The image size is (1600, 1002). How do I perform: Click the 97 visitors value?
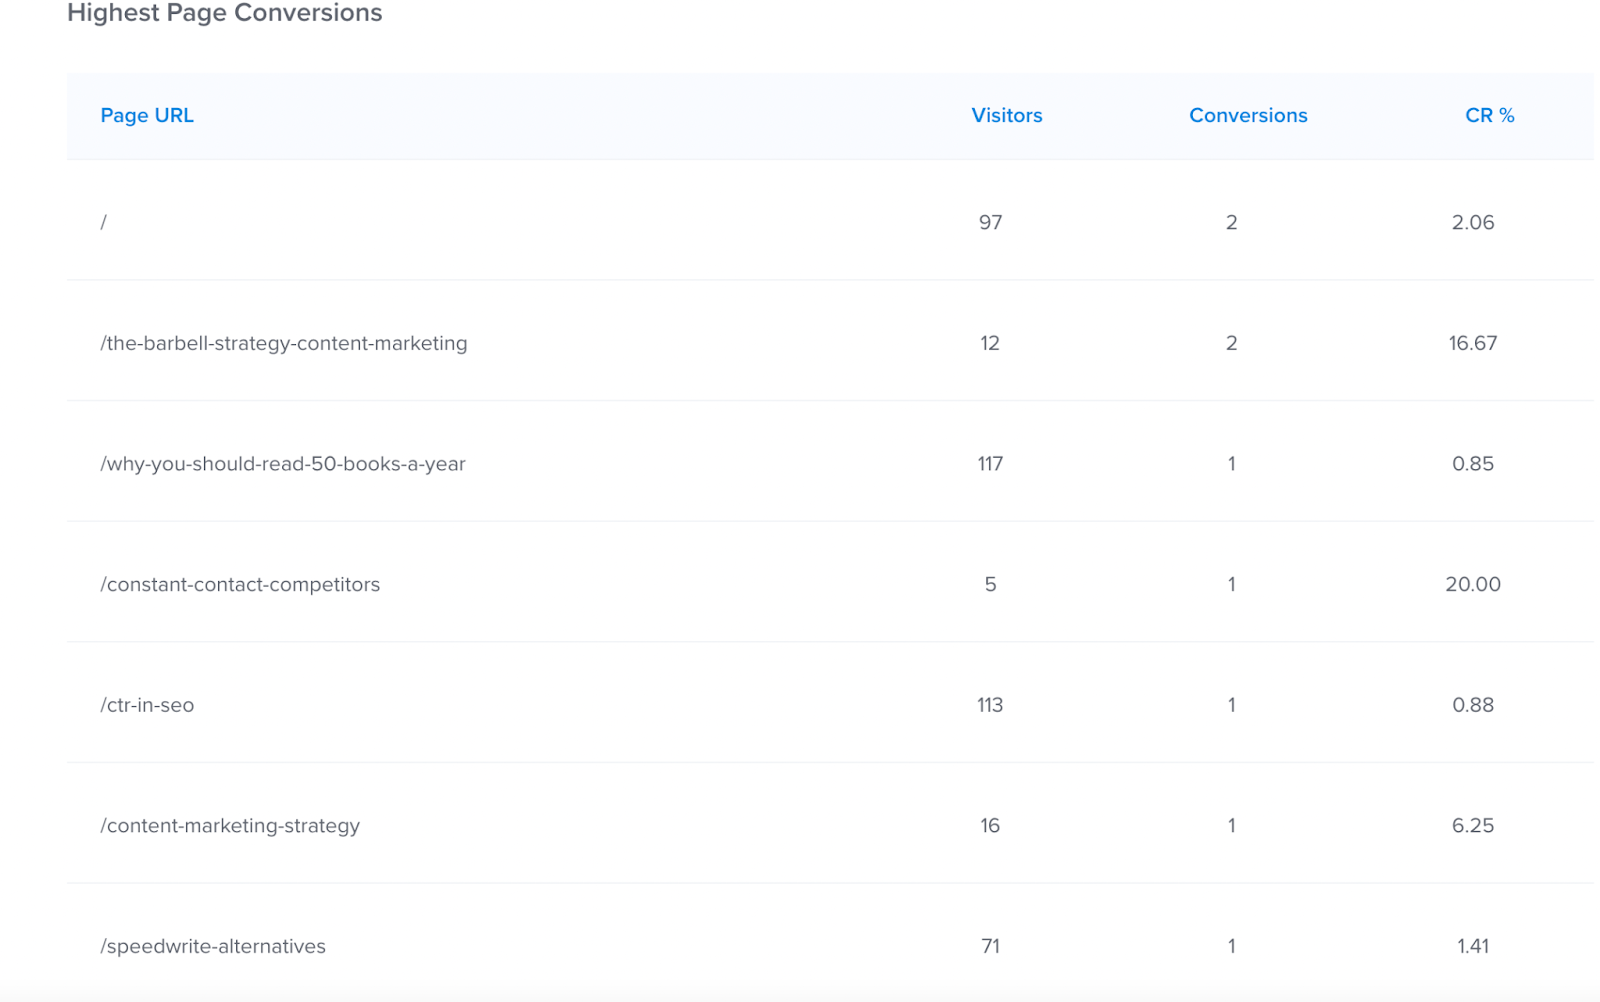coord(990,223)
